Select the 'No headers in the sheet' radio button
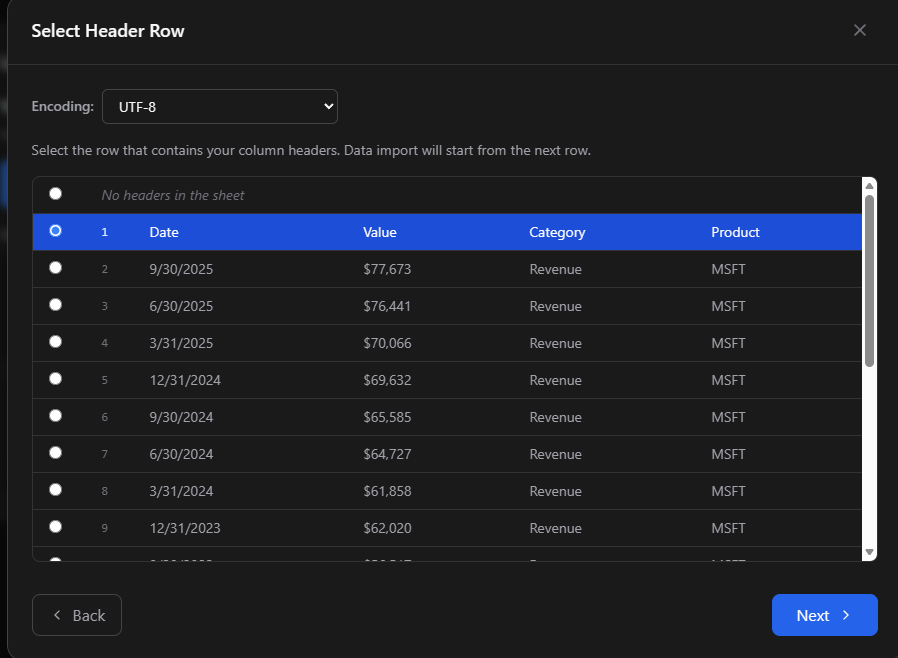This screenshot has width=898, height=658. click(x=55, y=194)
